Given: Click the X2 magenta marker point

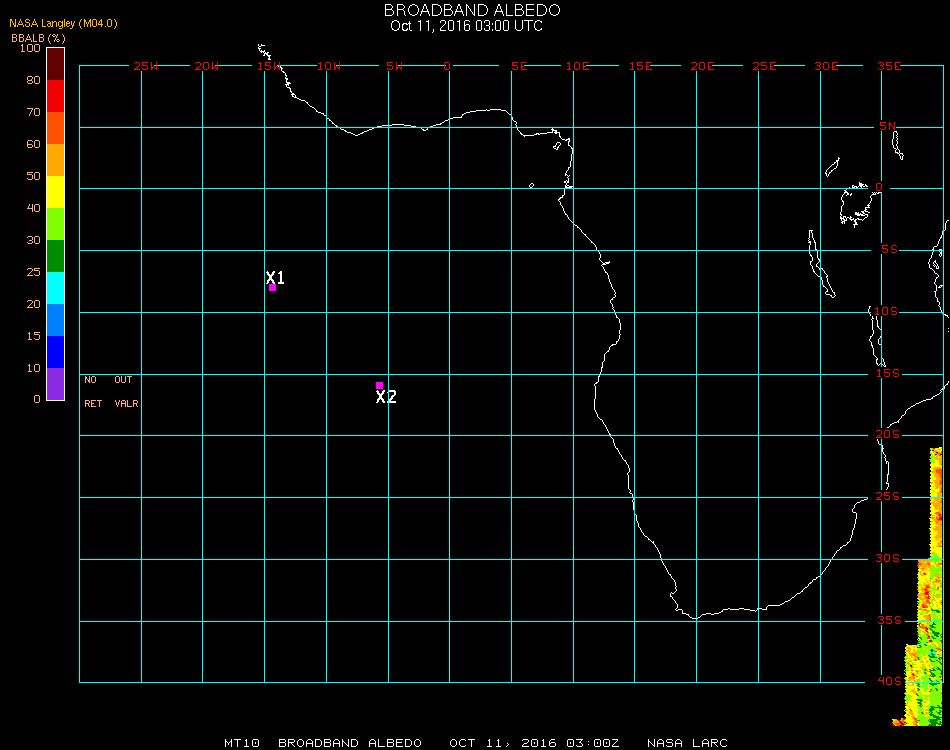Looking at the screenshot, I should click(379, 385).
